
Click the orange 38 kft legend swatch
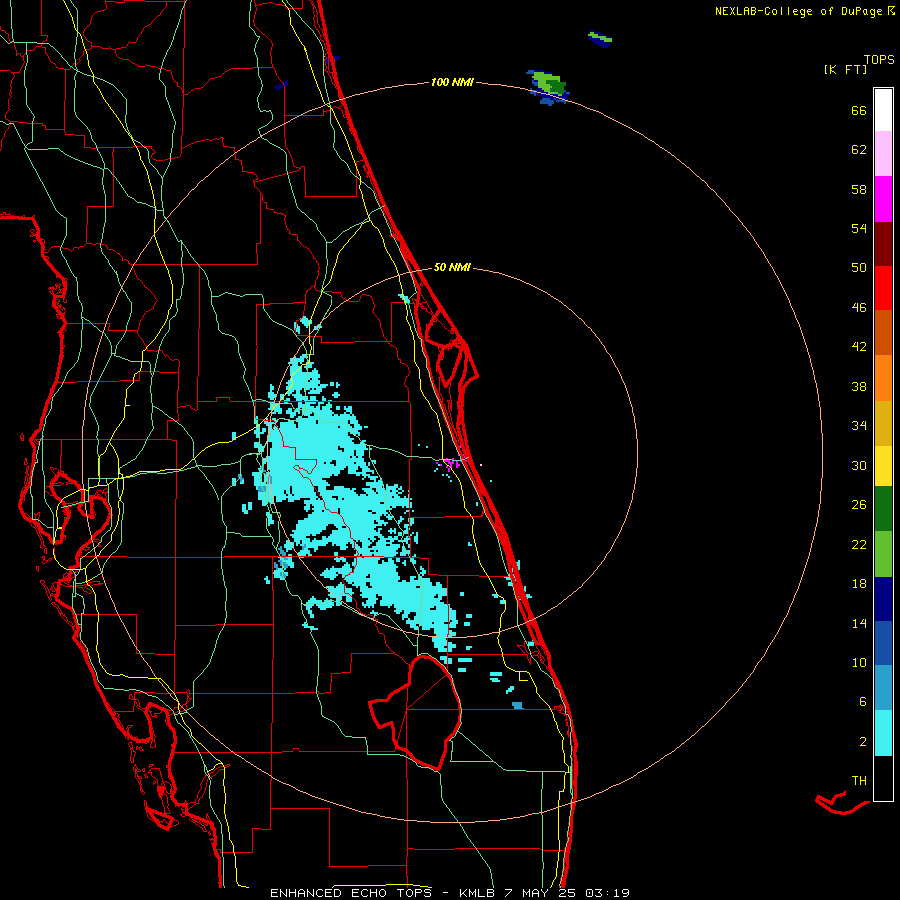tap(883, 378)
